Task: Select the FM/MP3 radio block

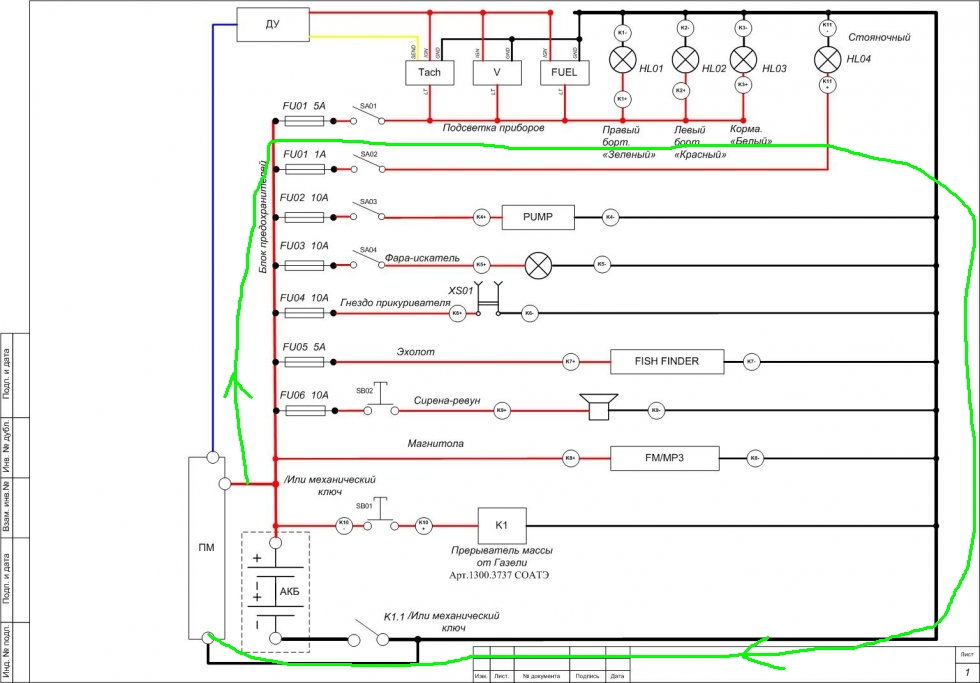Action: (x=667, y=458)
